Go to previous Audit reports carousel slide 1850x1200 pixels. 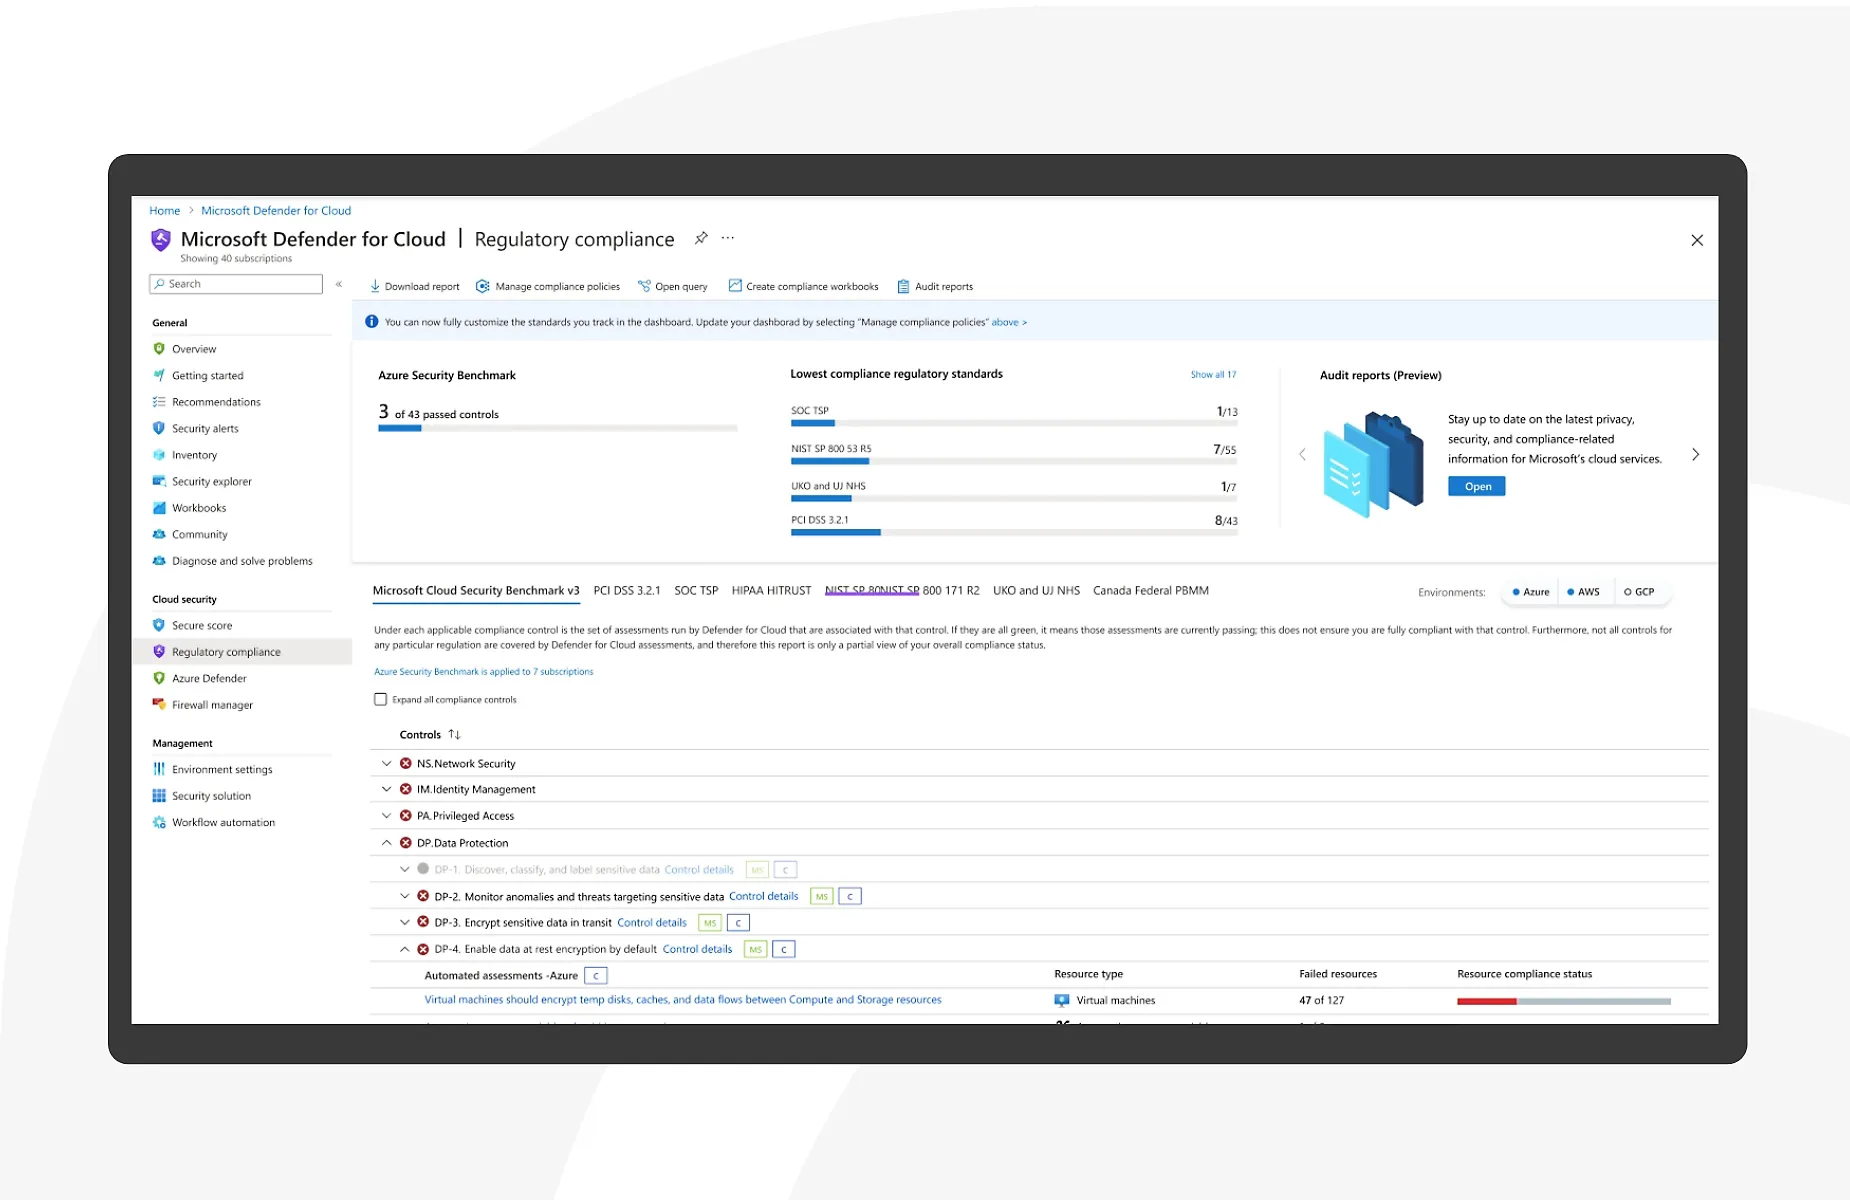point(1302,454)
